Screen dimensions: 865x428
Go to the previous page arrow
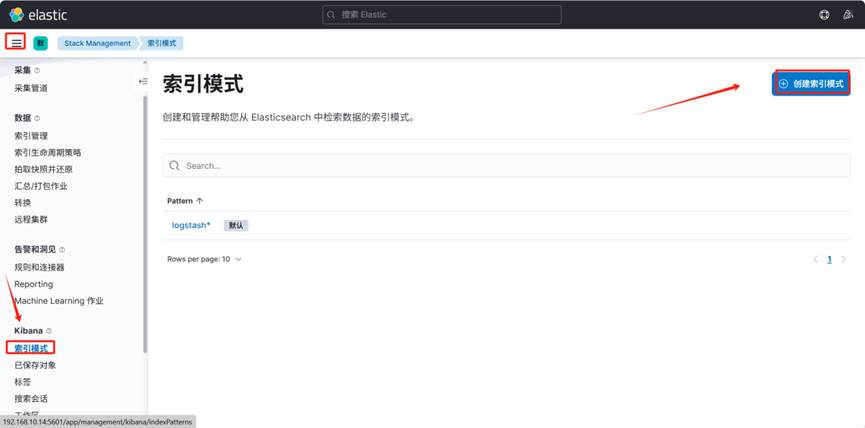click(x=815, y=259)
